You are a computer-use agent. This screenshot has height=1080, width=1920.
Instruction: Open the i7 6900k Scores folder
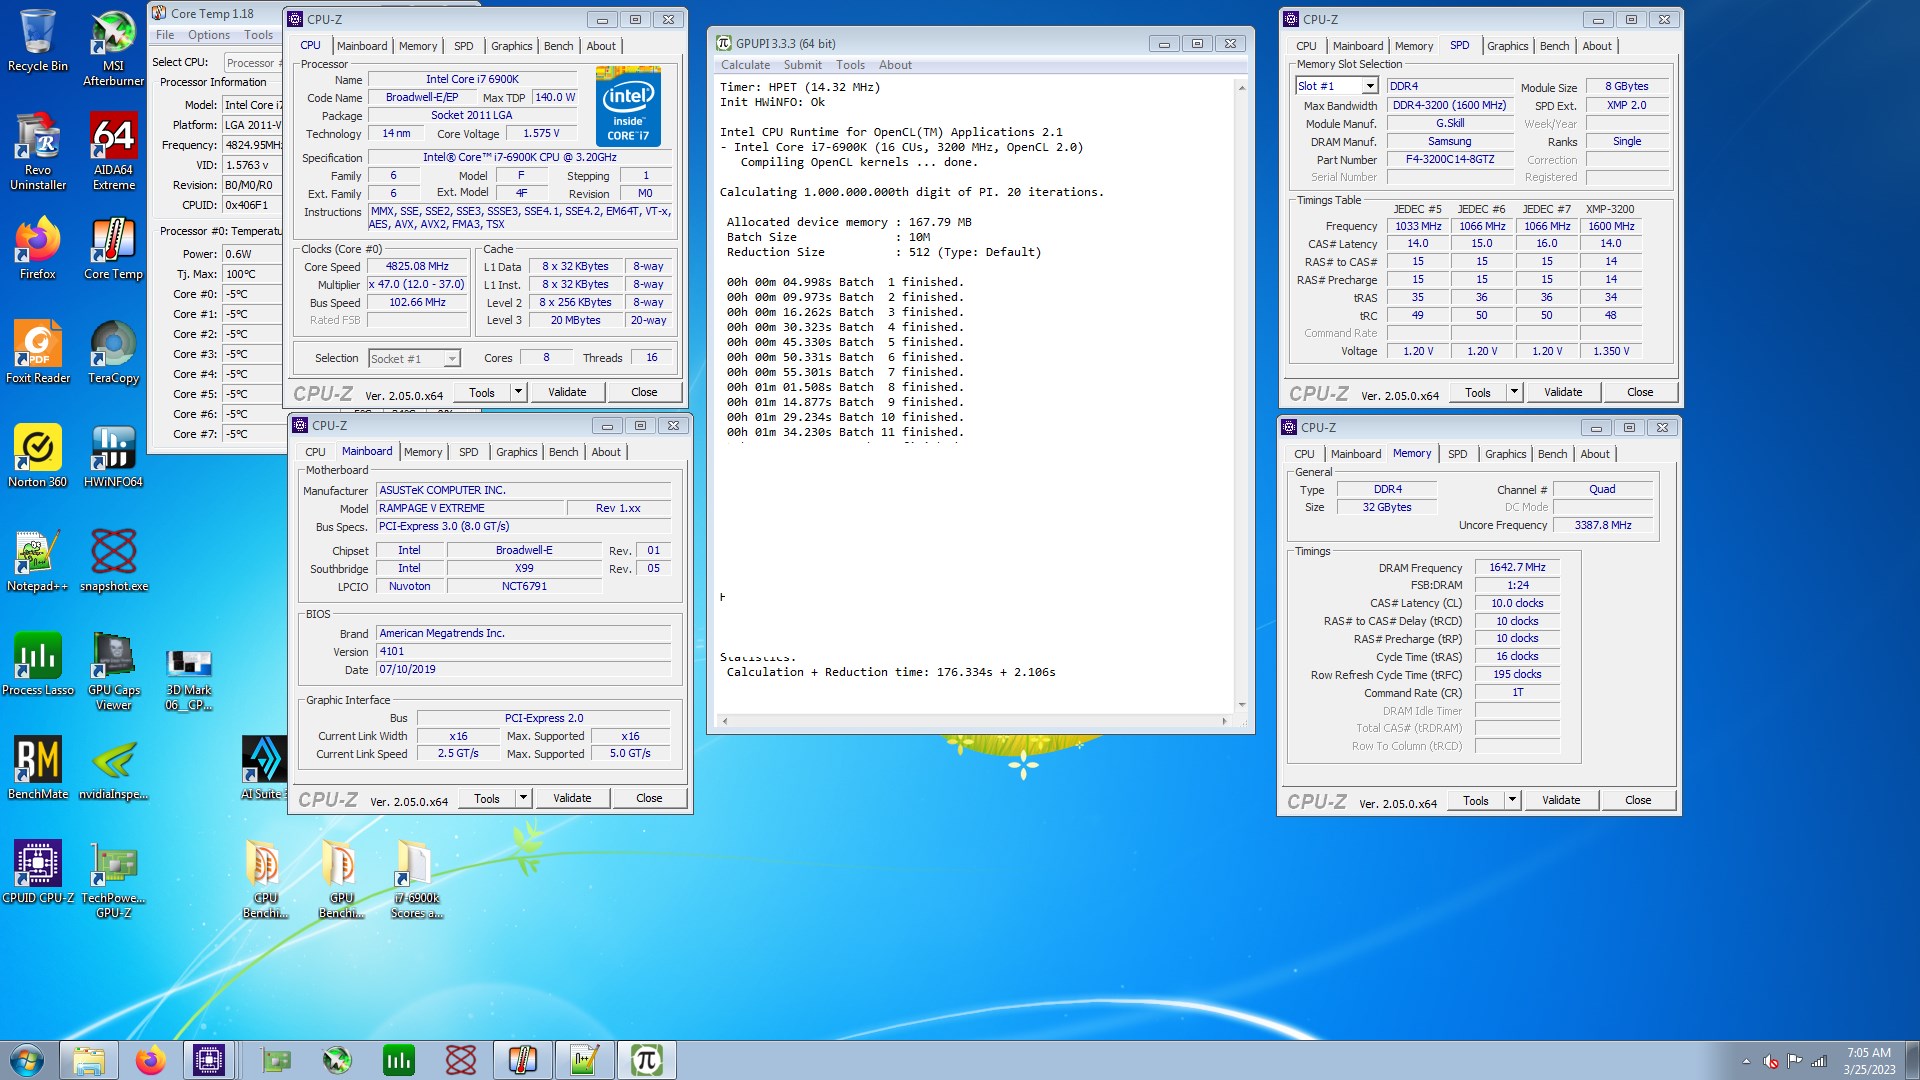click(x=416, y=879)
